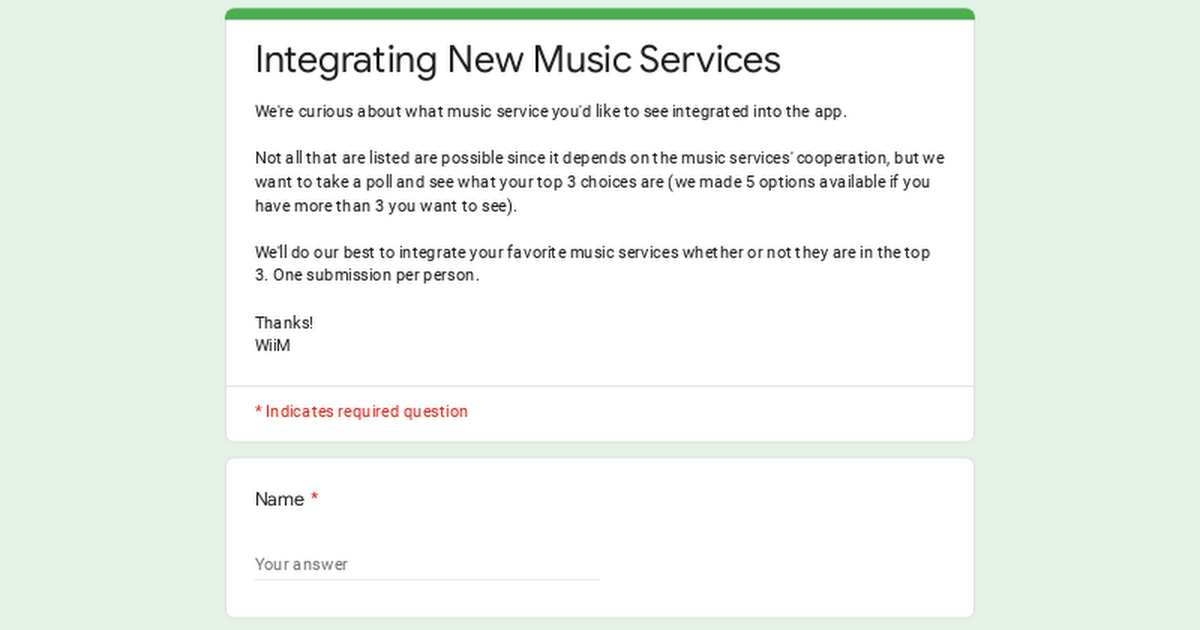
Task: Click the "Thanks!" line
Action: coord(284,323)
